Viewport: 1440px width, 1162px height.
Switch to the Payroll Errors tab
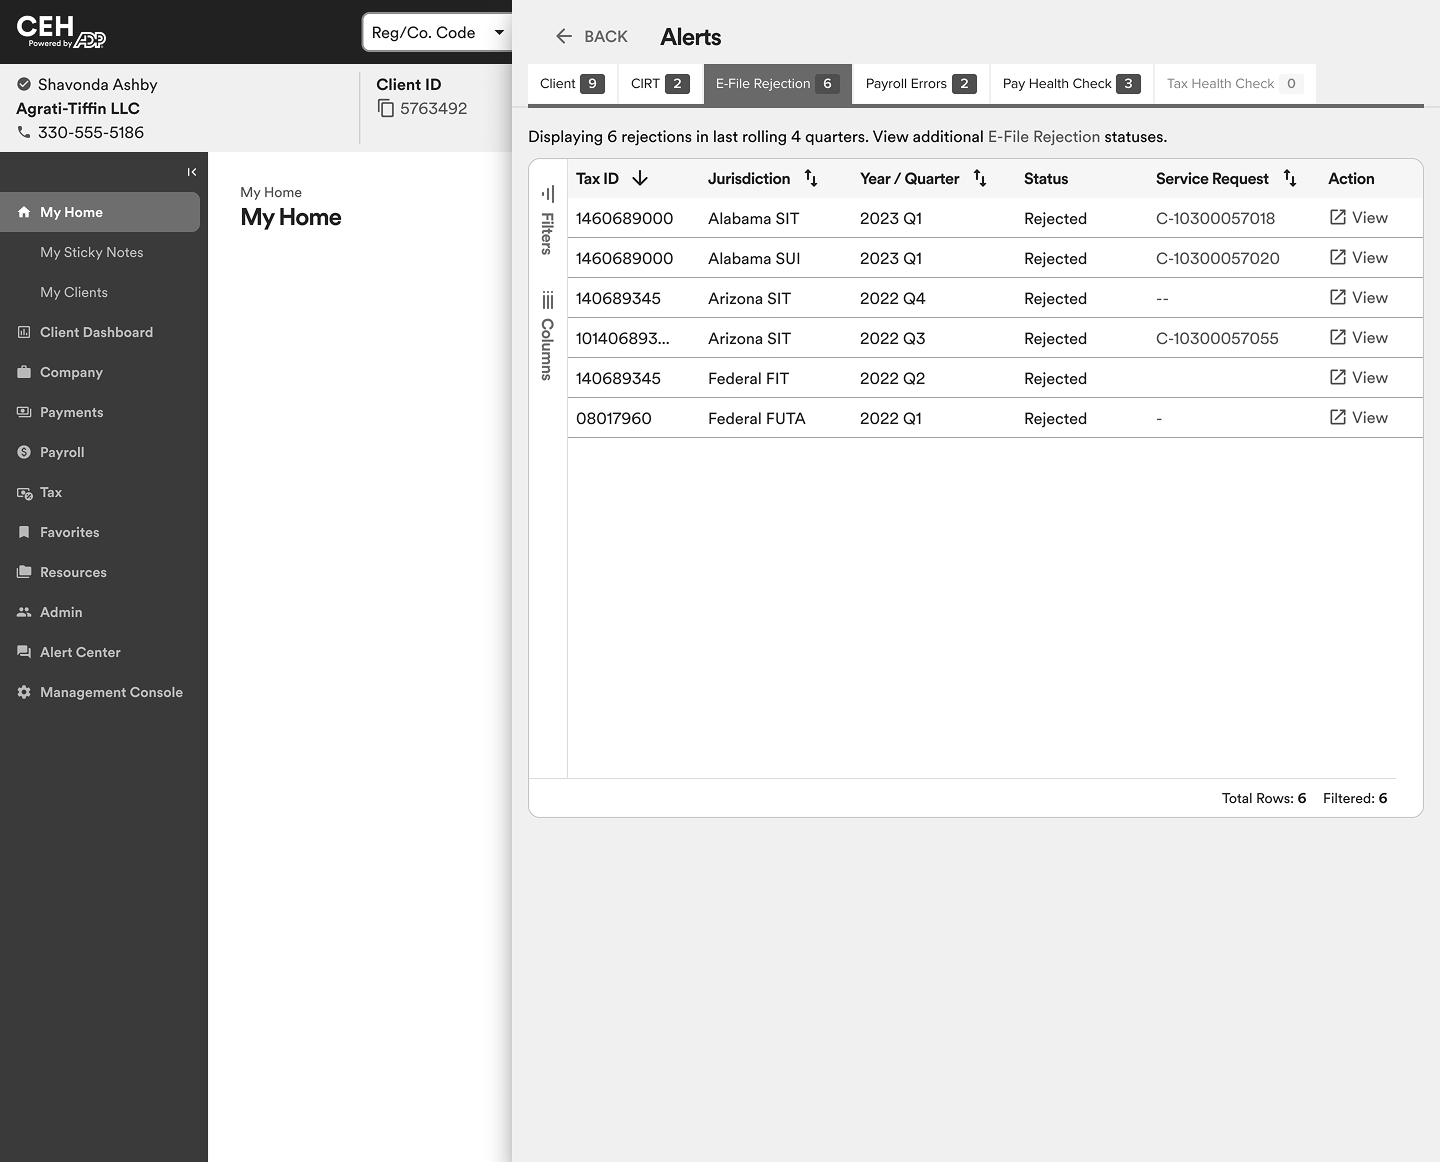click(x=920, y=84)
